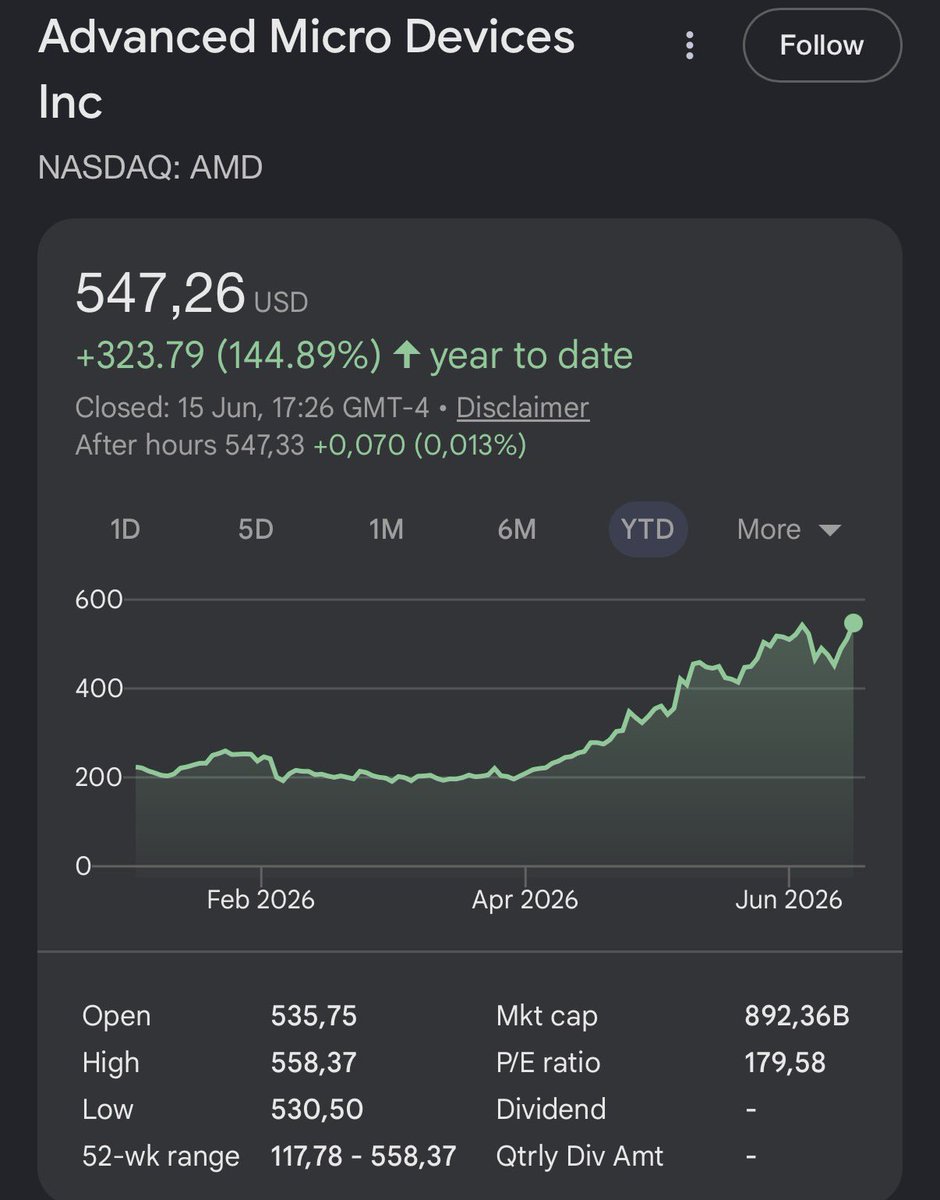This screenshot has width=940, height=1200.
Task: Click the green up arrow icon
Action: point(405,355)
